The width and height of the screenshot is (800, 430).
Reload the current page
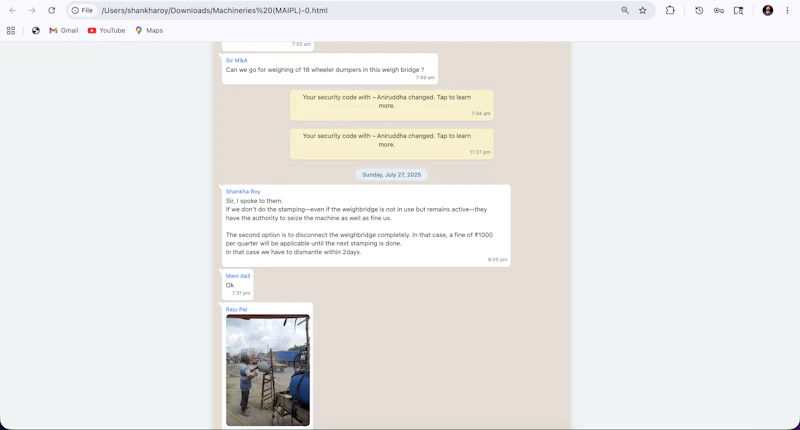[x=52, y=10]
